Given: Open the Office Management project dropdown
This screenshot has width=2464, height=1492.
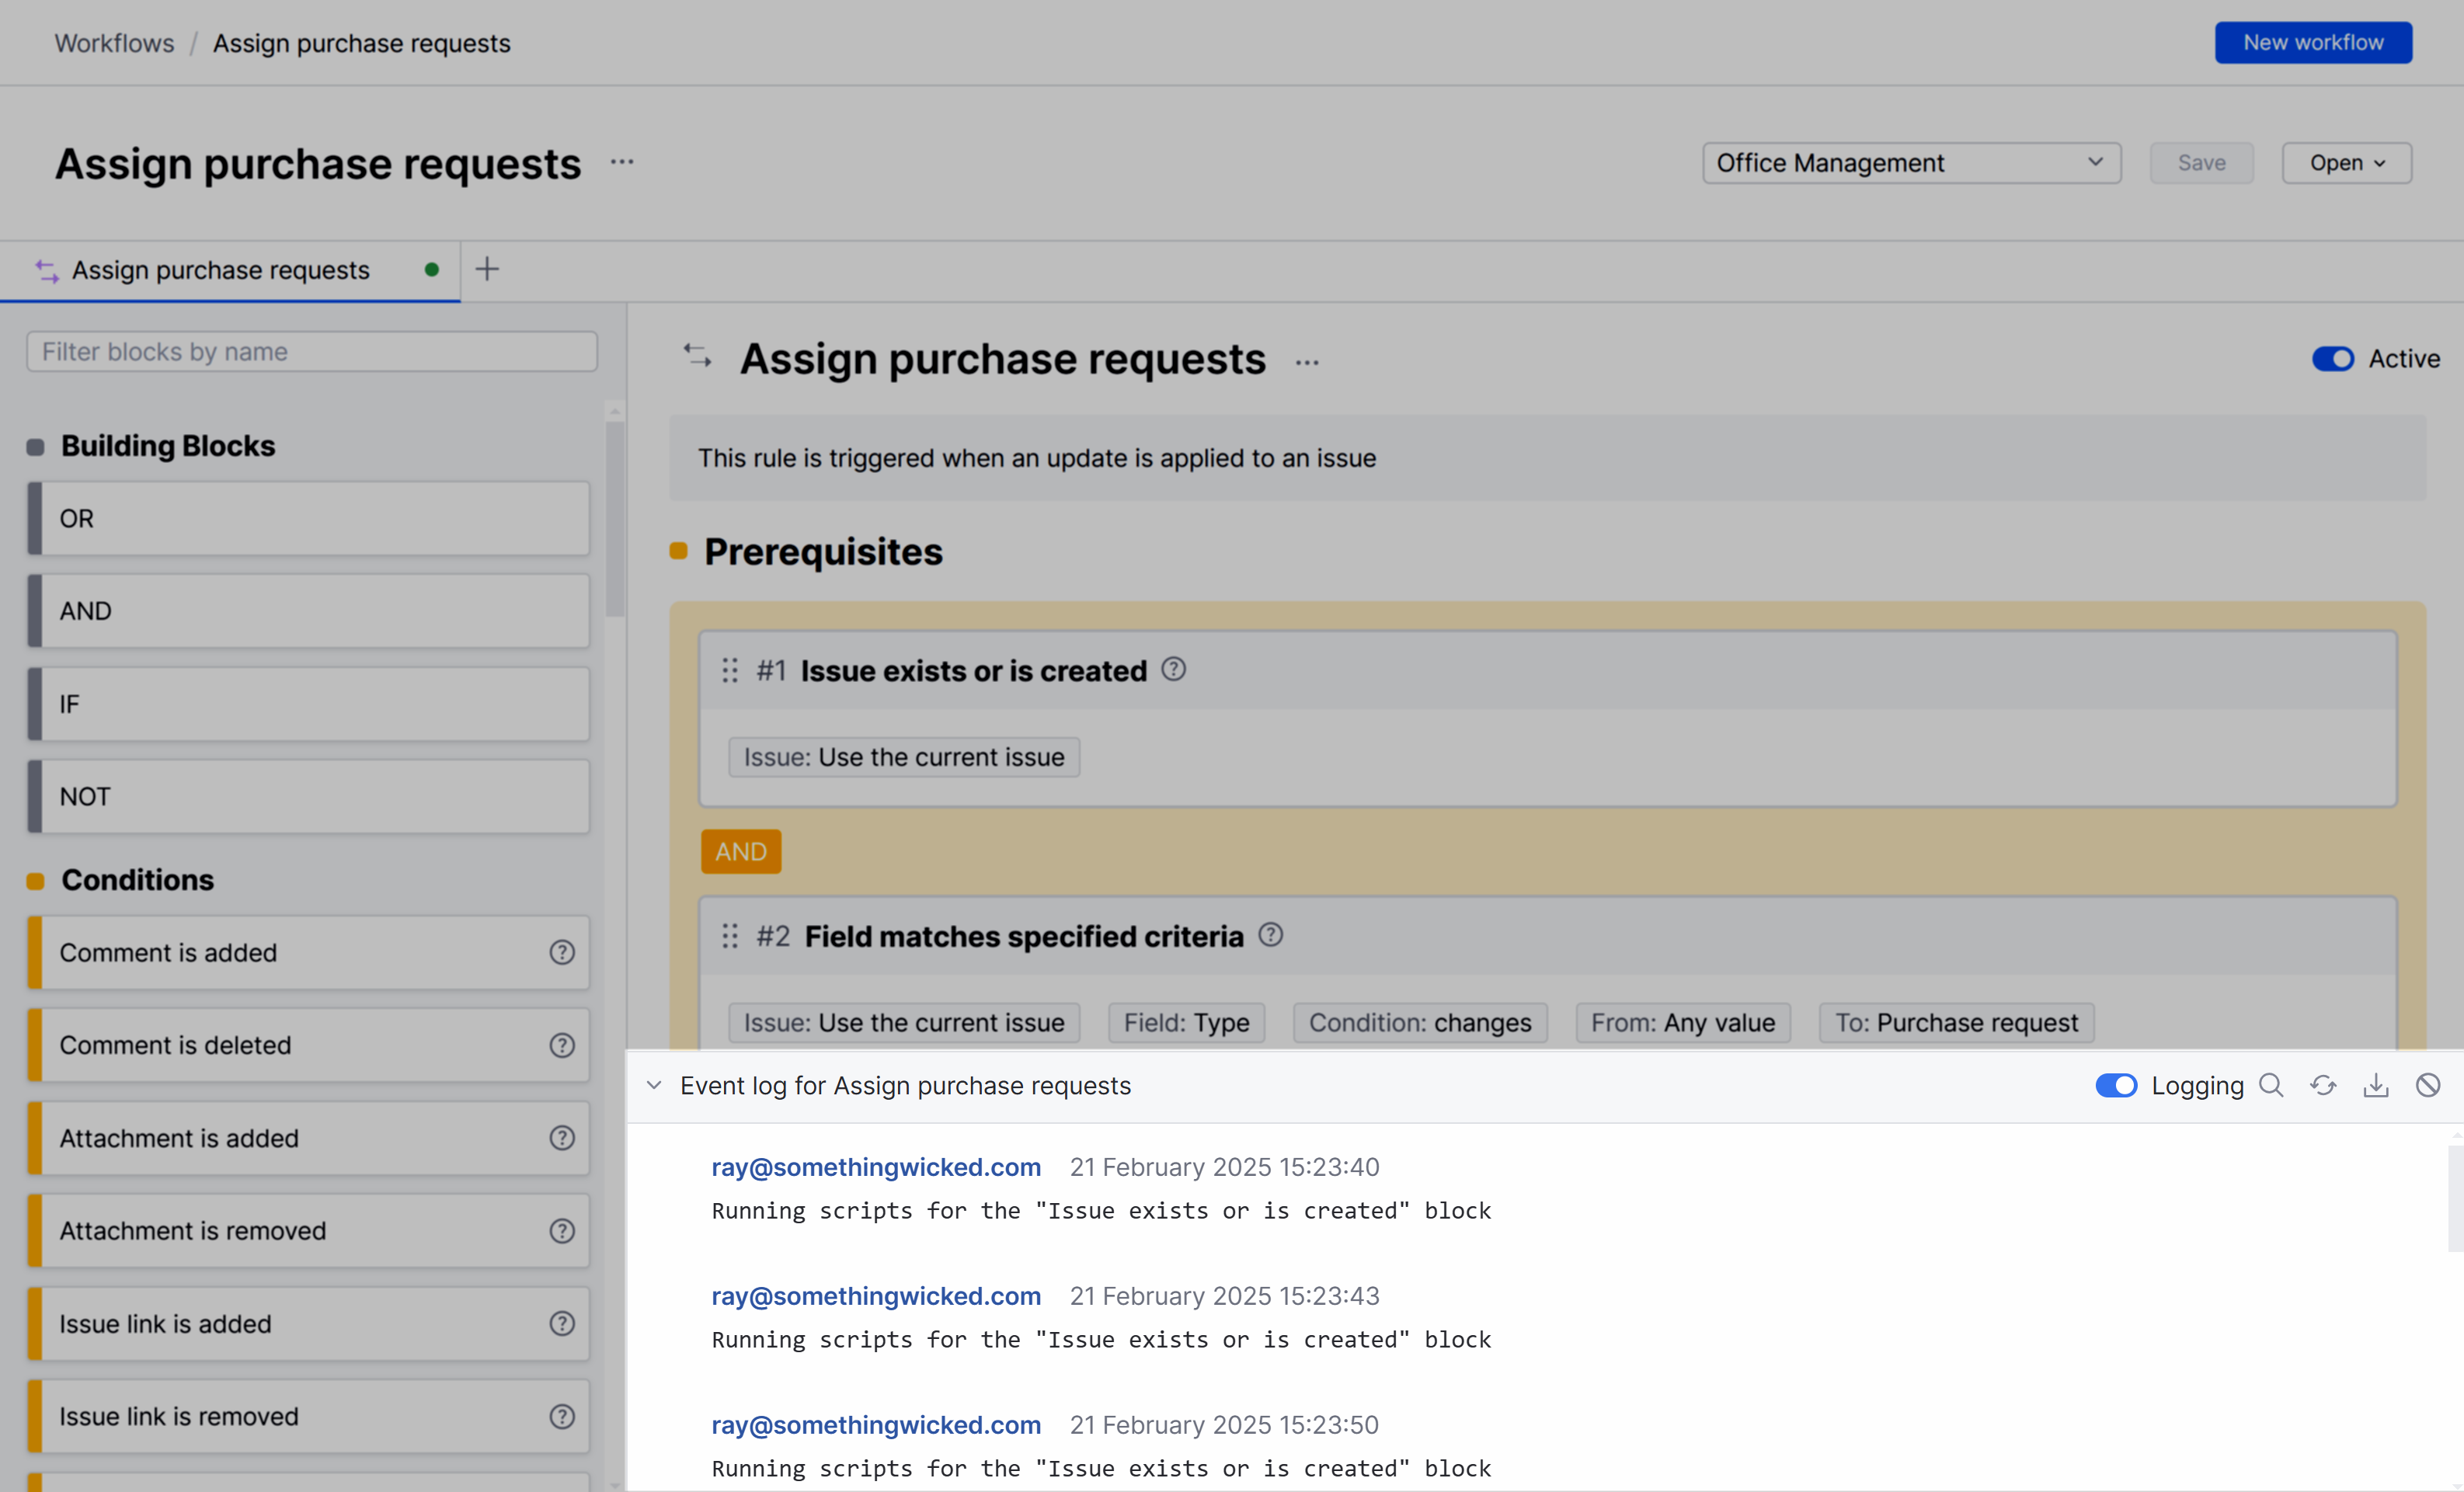Looking at the screenshot, I should 1911,163.
